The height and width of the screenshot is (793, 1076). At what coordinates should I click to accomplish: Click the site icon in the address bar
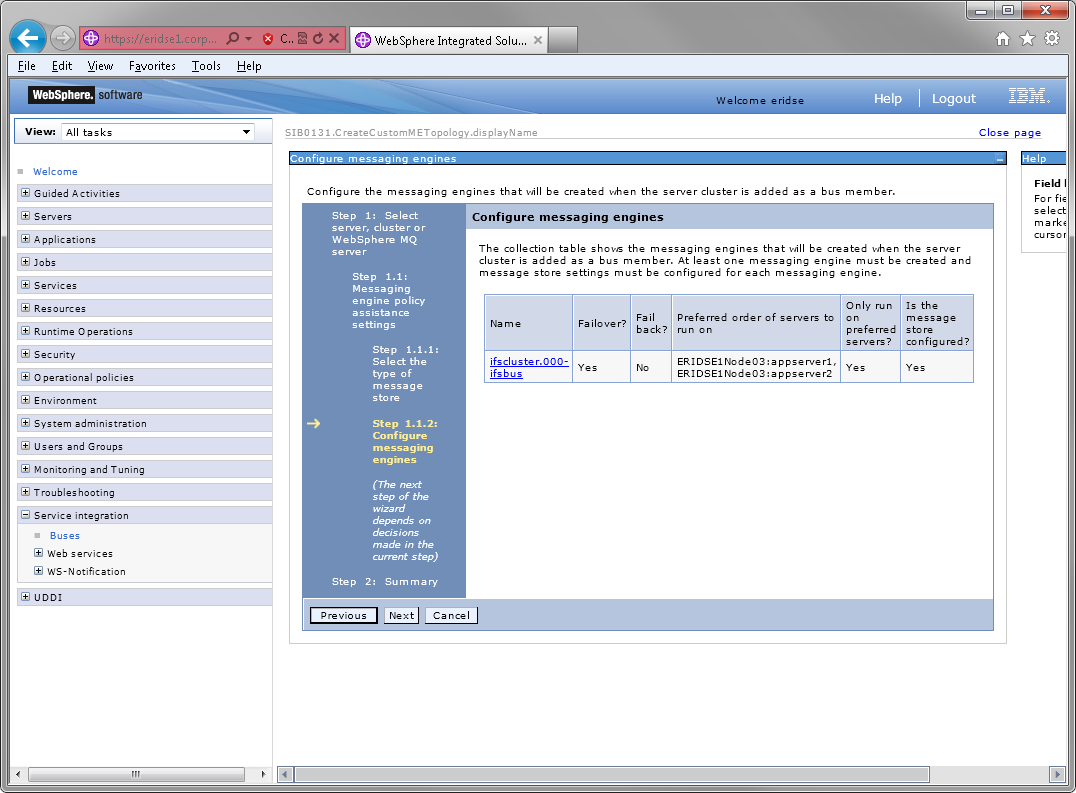(x=91, y=38)
